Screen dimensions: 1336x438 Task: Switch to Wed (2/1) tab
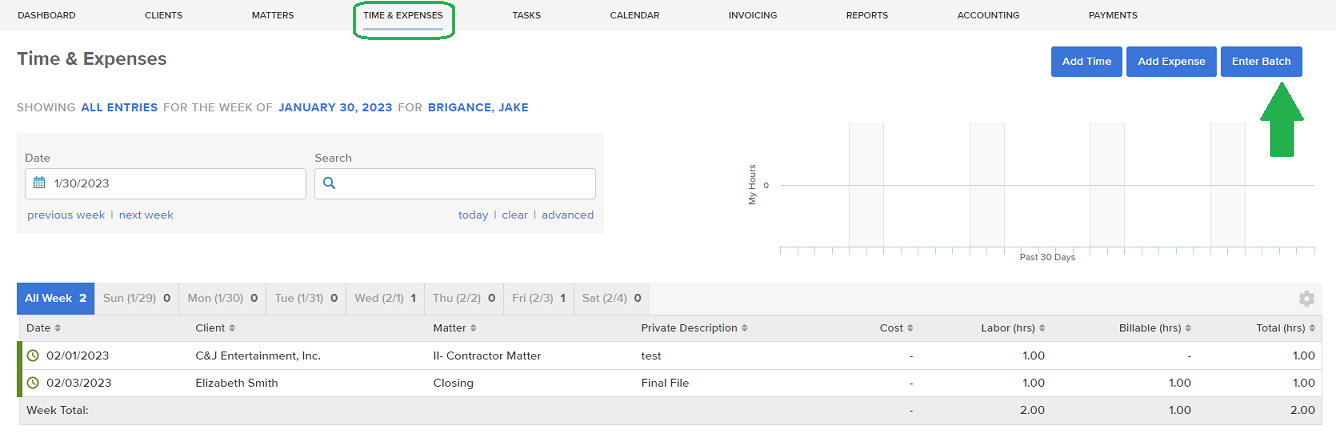click(385, 298)
